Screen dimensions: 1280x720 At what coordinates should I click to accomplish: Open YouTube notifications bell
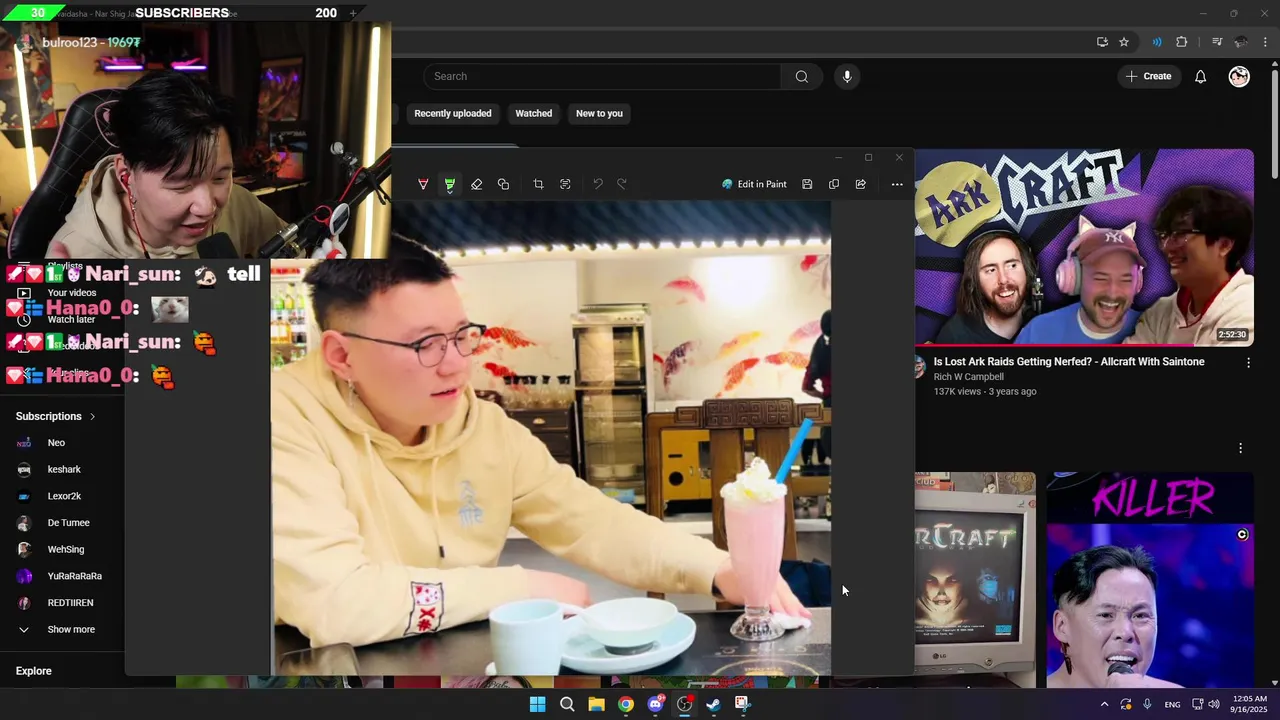coord(1201,77)
